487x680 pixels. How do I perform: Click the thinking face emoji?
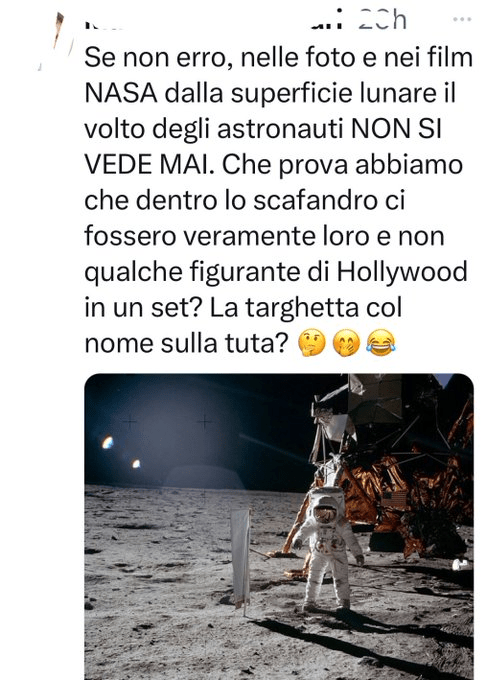[x=311, y=343]
